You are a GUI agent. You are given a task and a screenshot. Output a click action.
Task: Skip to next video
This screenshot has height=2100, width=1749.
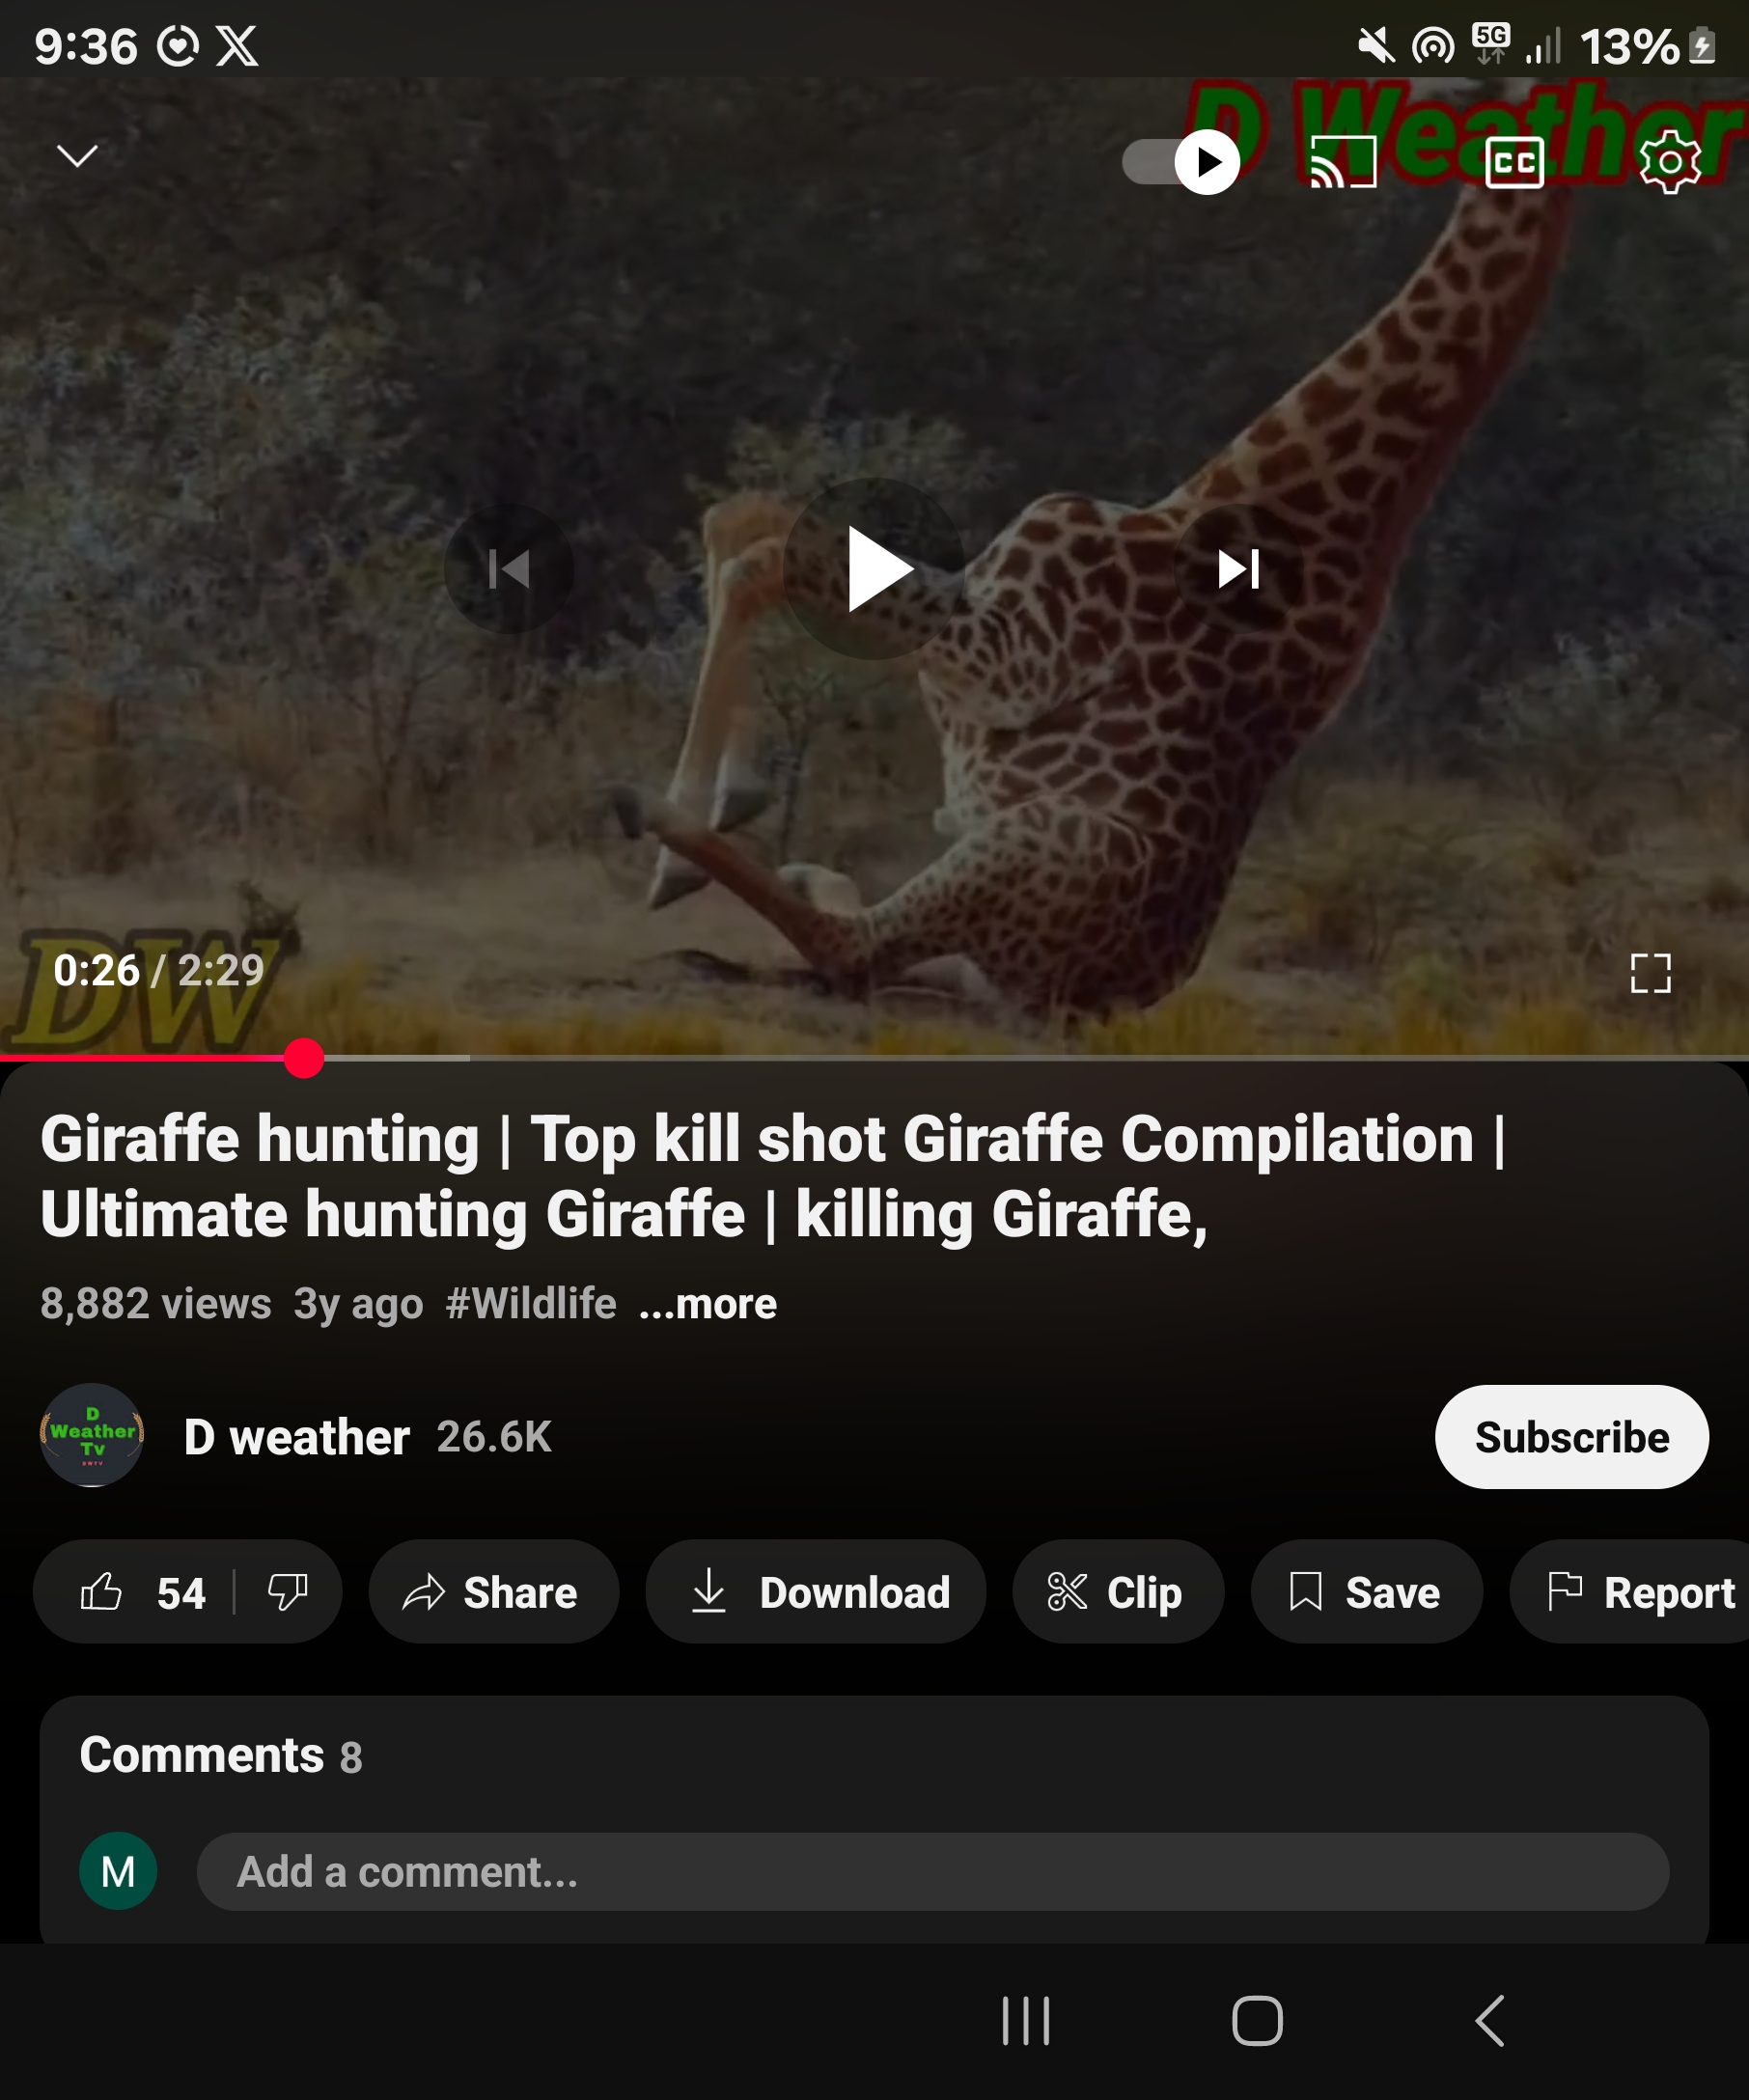[1238, 569]
